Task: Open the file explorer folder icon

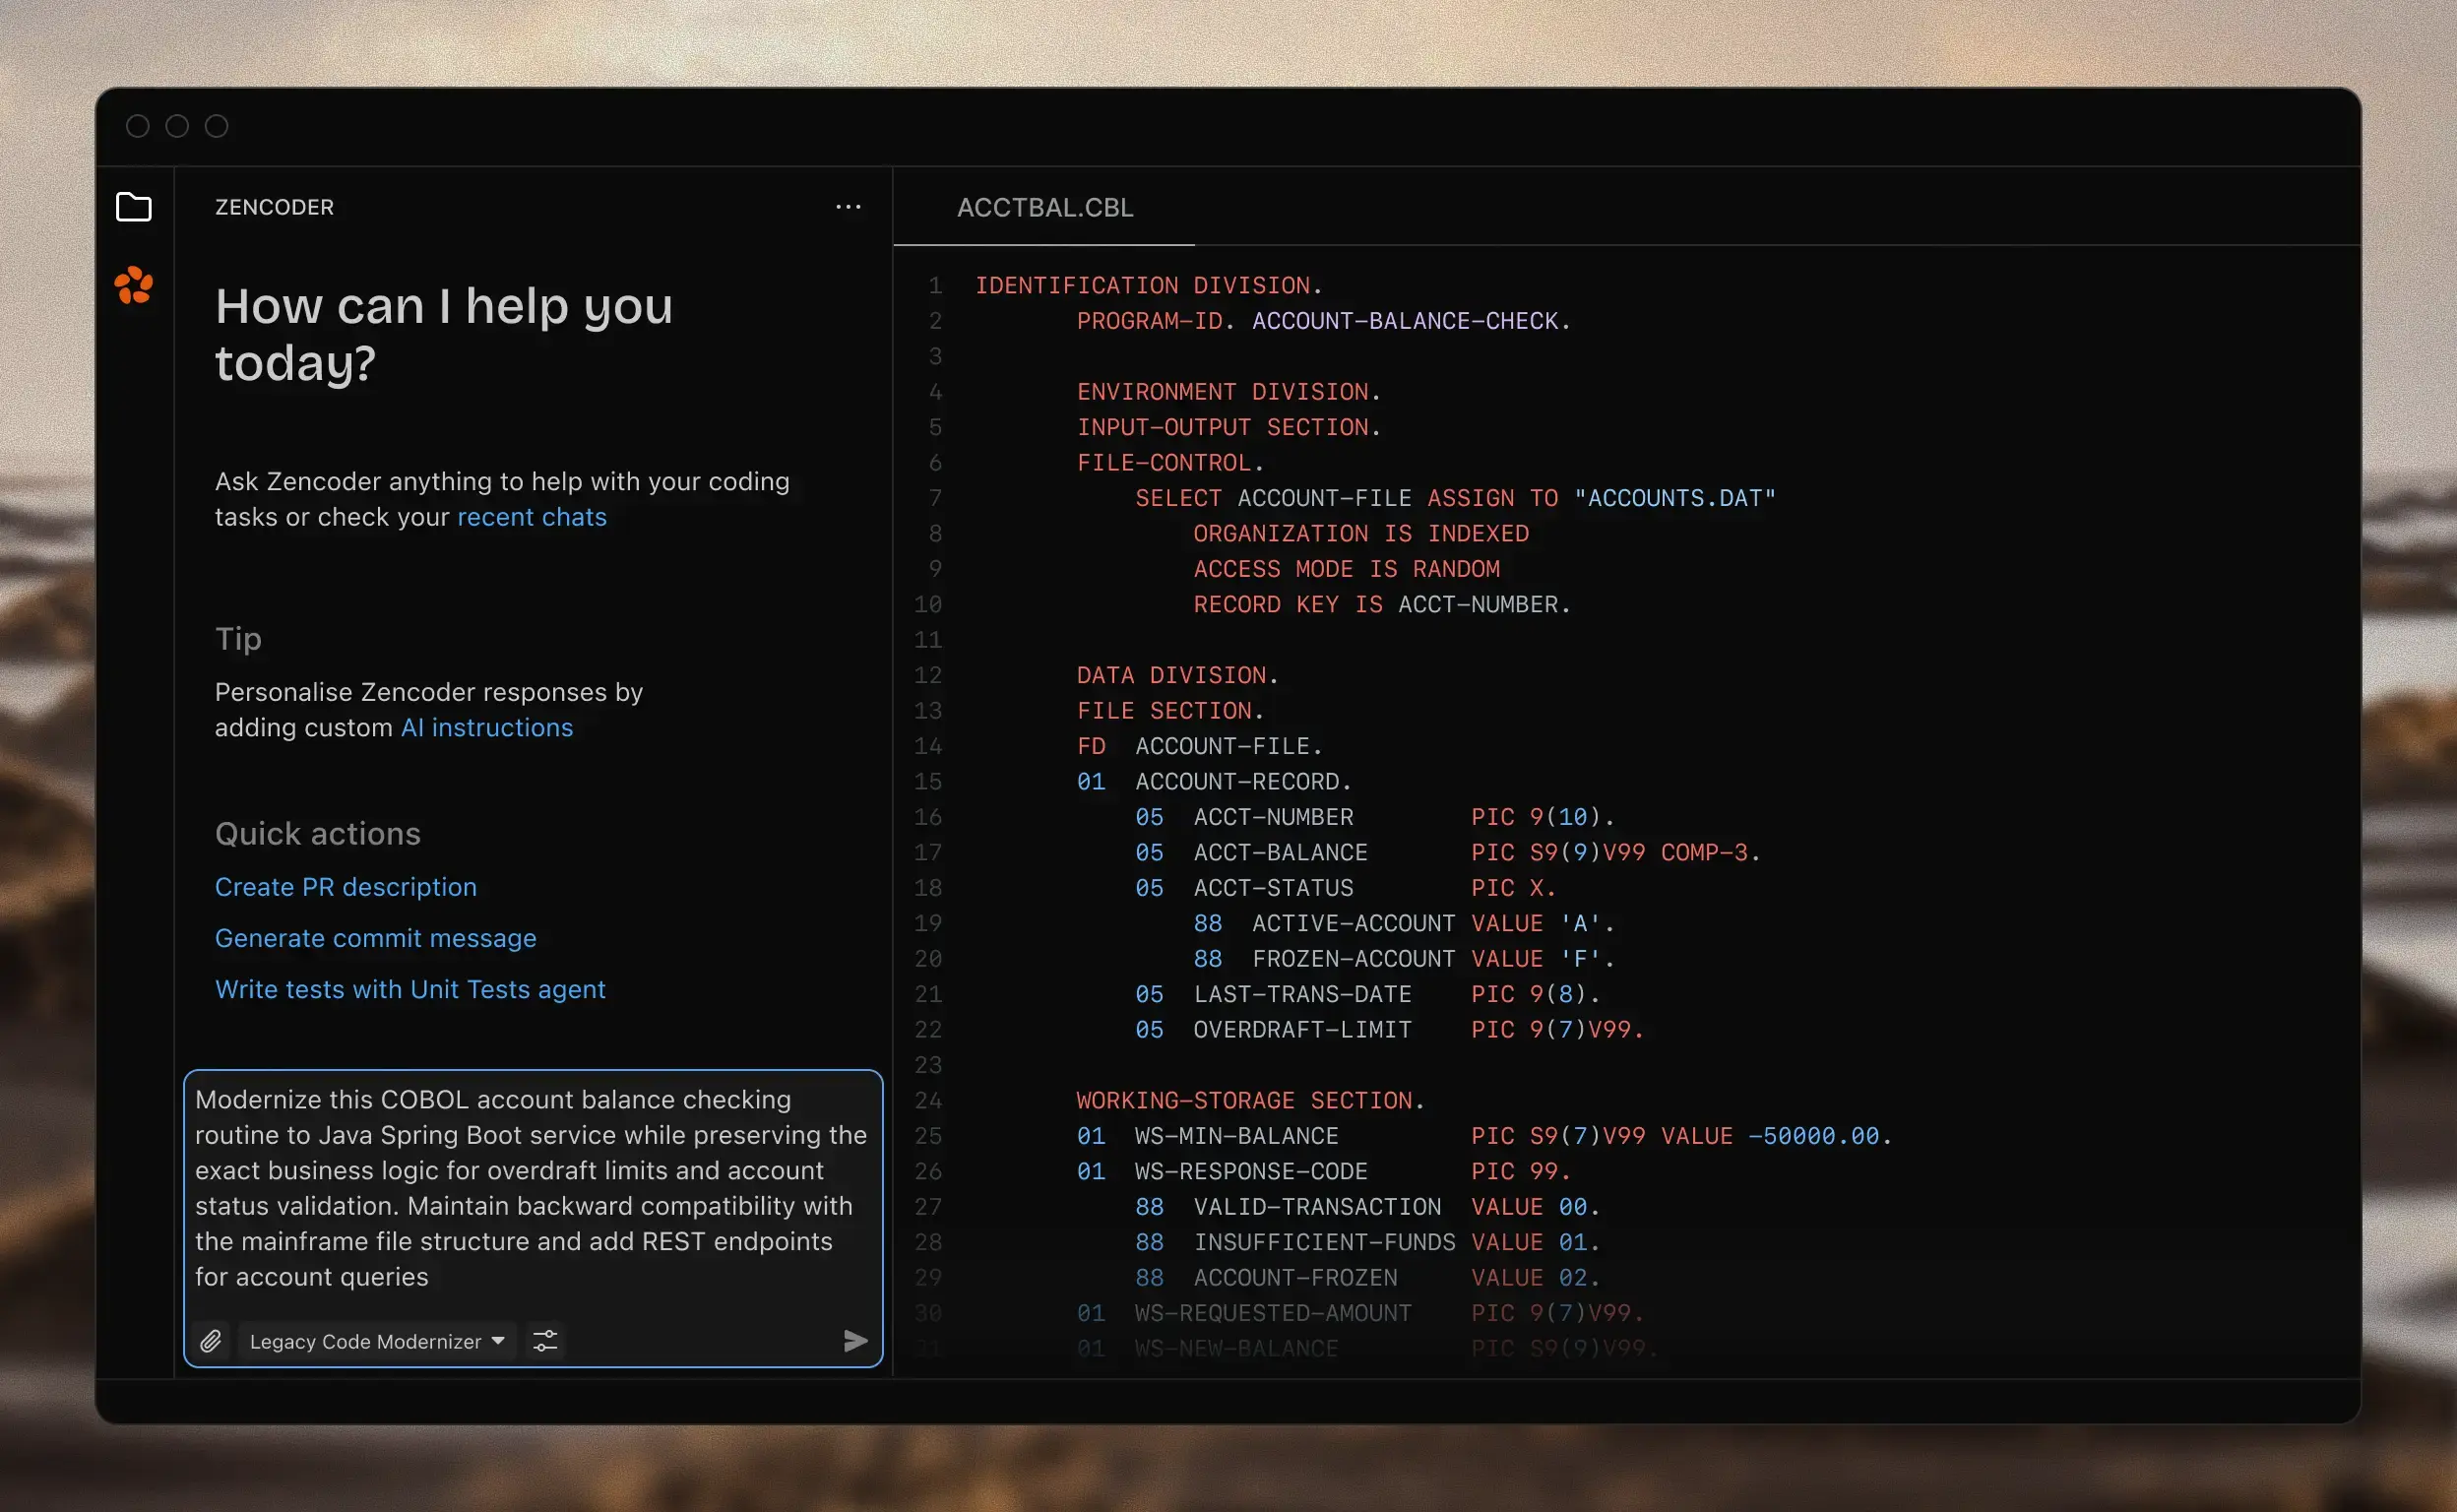Action: pos(134,207)
